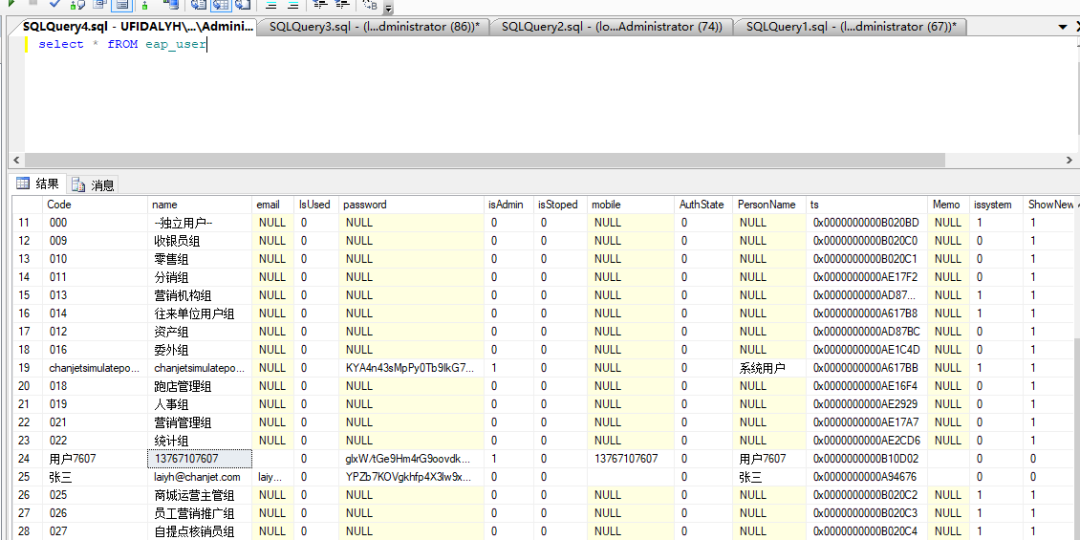Click the name cell --独立用户--
The height and width of the screenshot is (540, 1080).
(x=200, y=222)
